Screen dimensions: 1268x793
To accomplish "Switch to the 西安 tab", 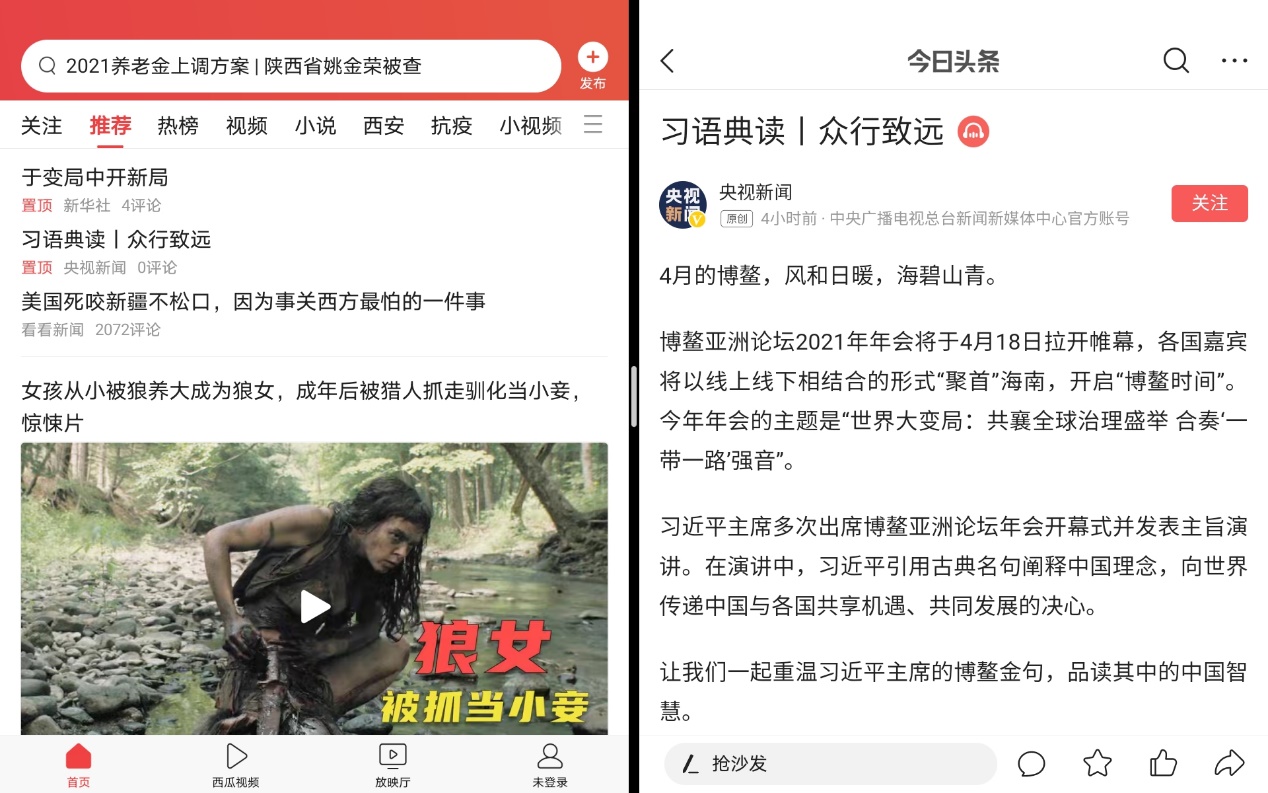I will [383, 126].
